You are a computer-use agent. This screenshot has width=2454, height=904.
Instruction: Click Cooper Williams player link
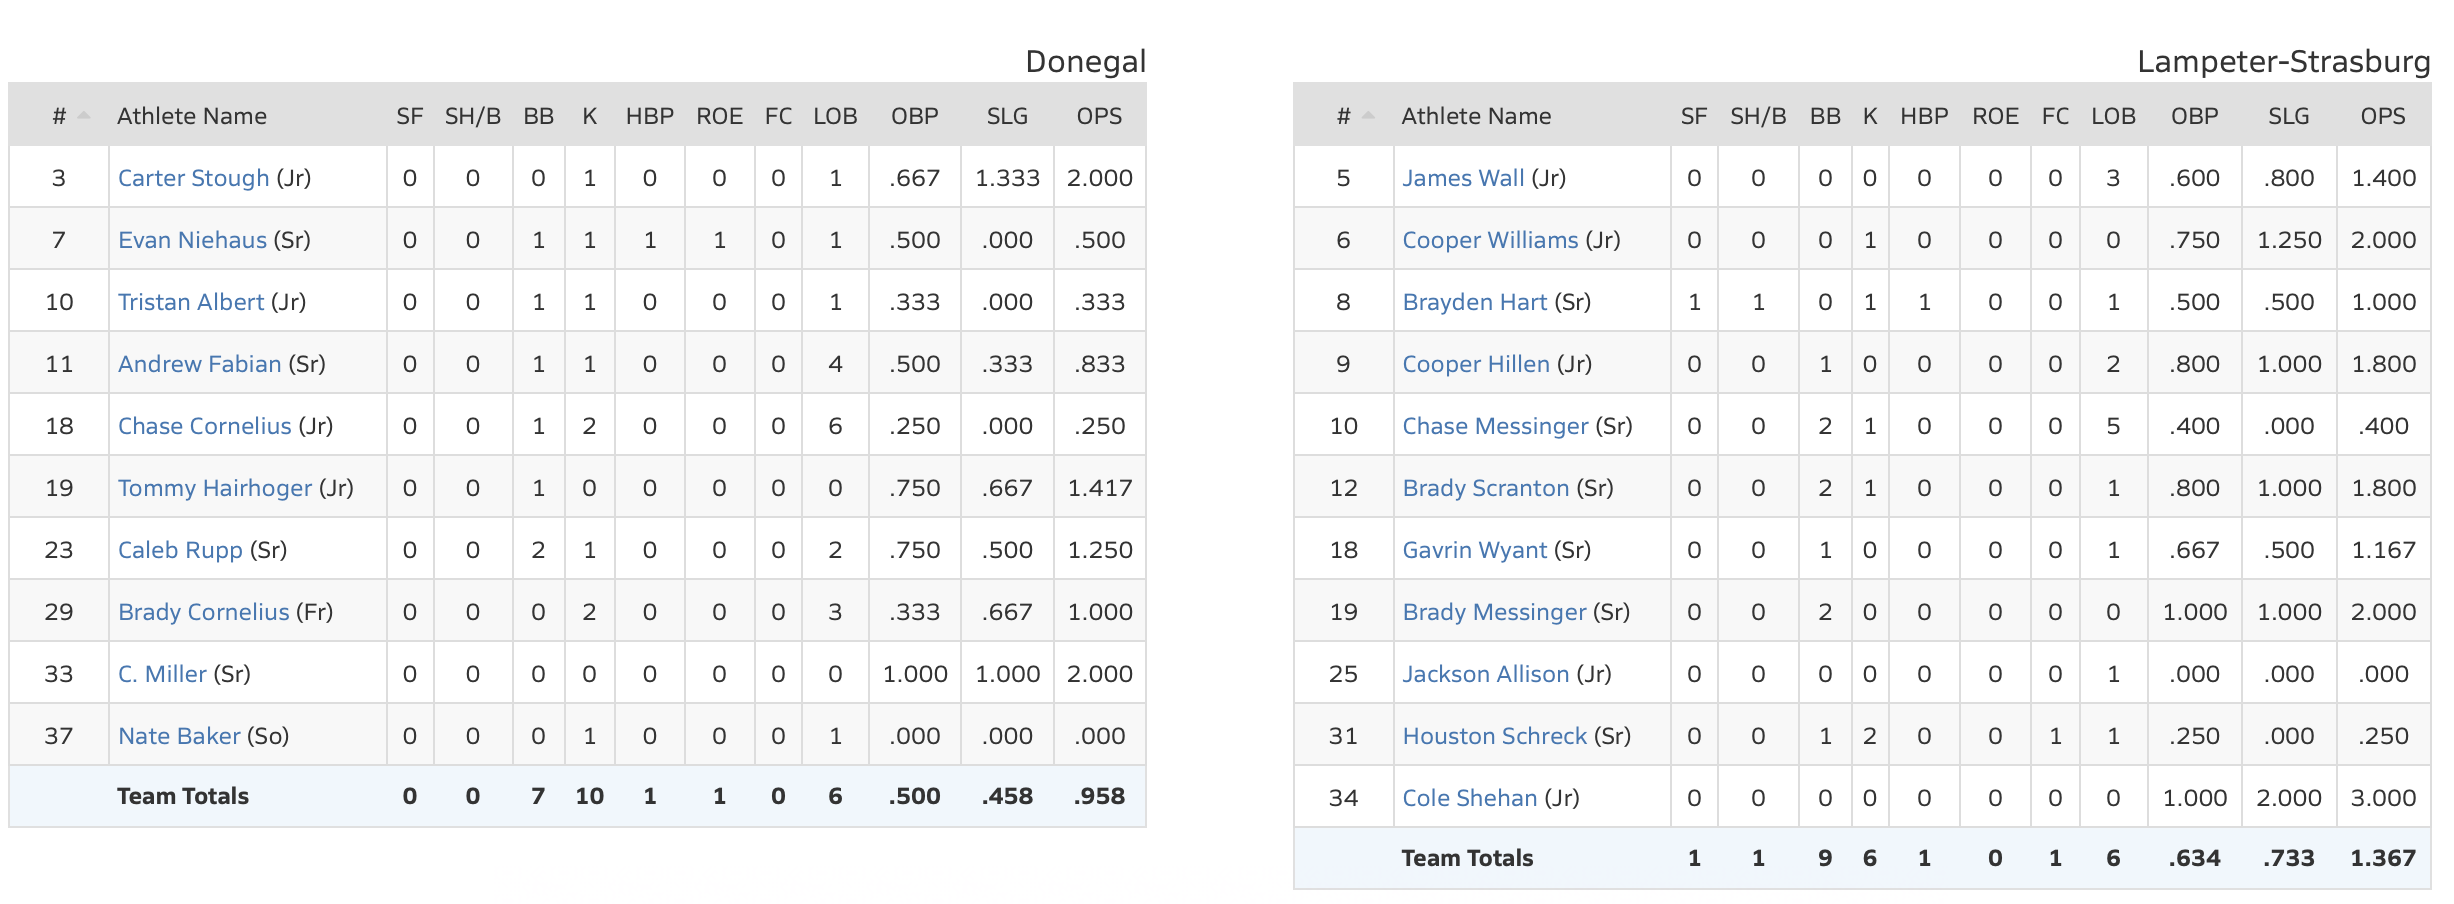[1490, 240]
